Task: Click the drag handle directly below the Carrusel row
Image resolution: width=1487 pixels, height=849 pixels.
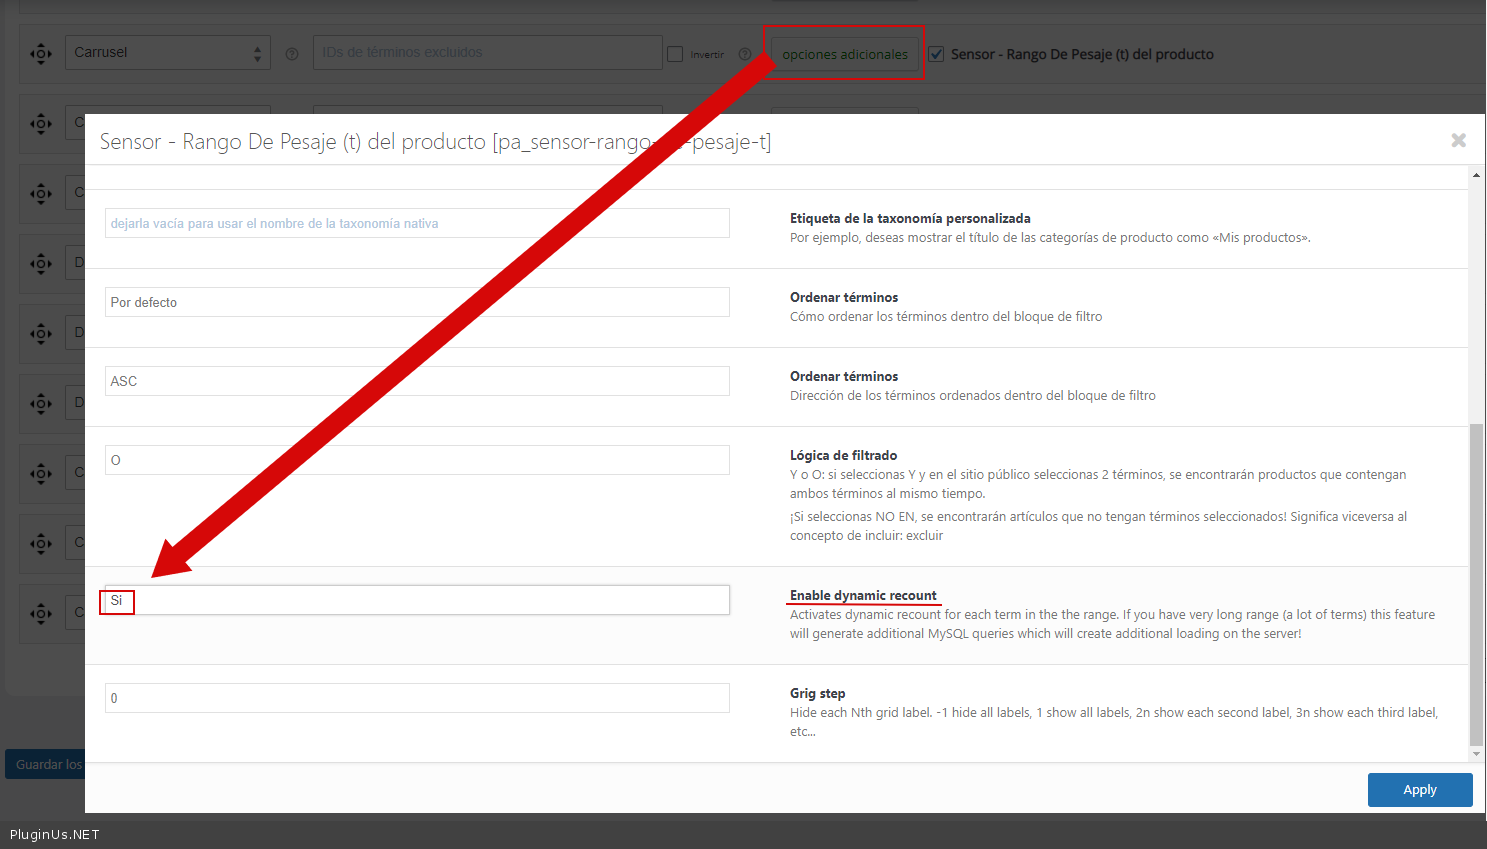Action: pyautogui.click(x=41, y=123)
